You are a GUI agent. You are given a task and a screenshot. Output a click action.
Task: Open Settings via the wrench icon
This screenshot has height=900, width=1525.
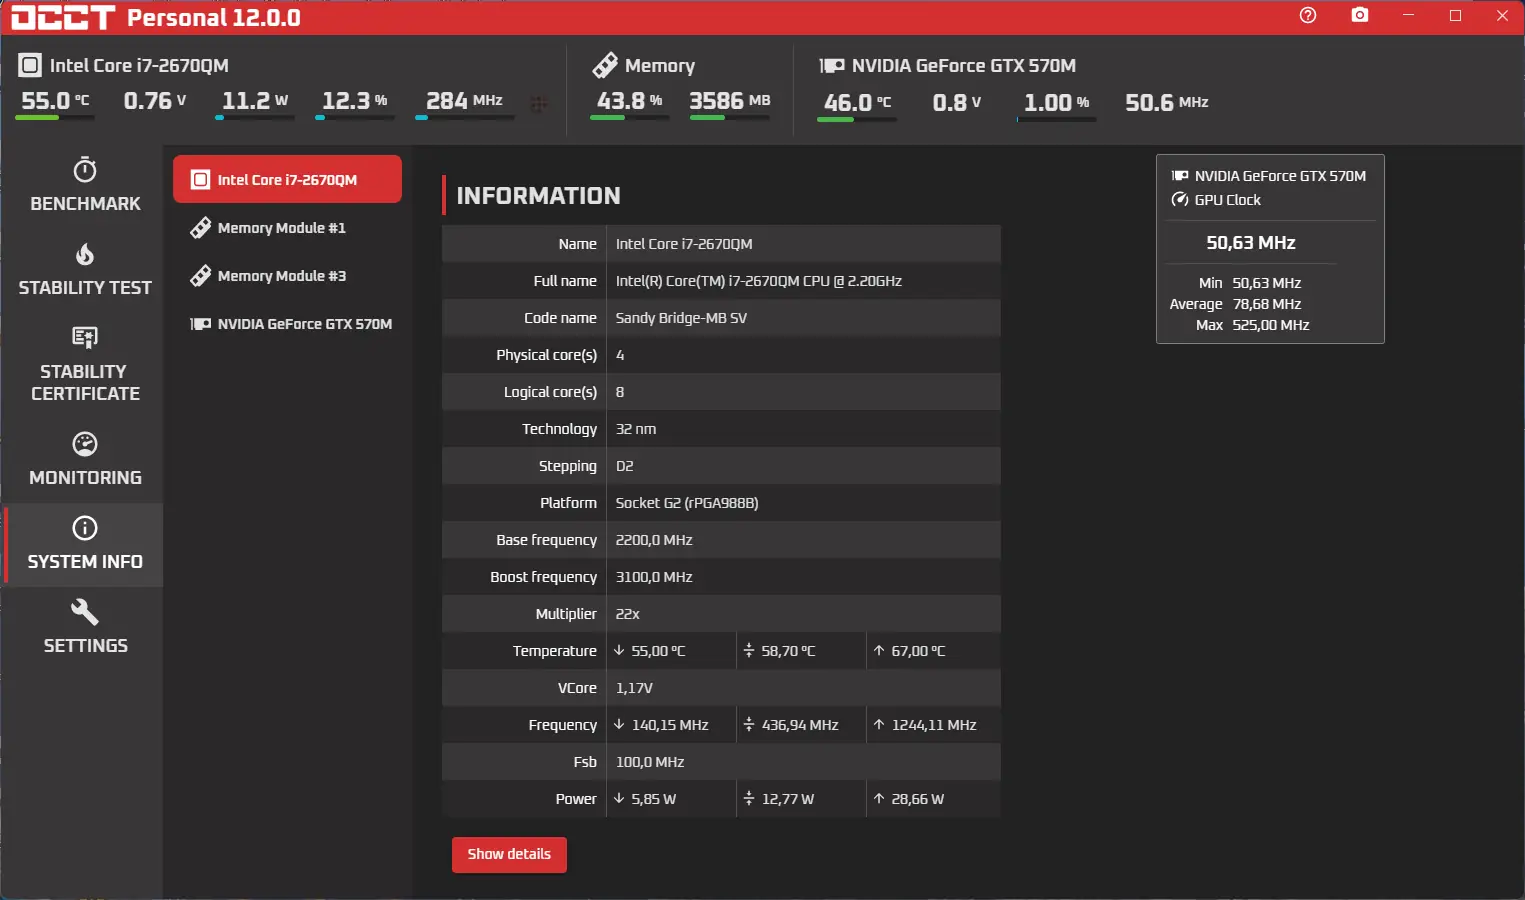point(85,611)
